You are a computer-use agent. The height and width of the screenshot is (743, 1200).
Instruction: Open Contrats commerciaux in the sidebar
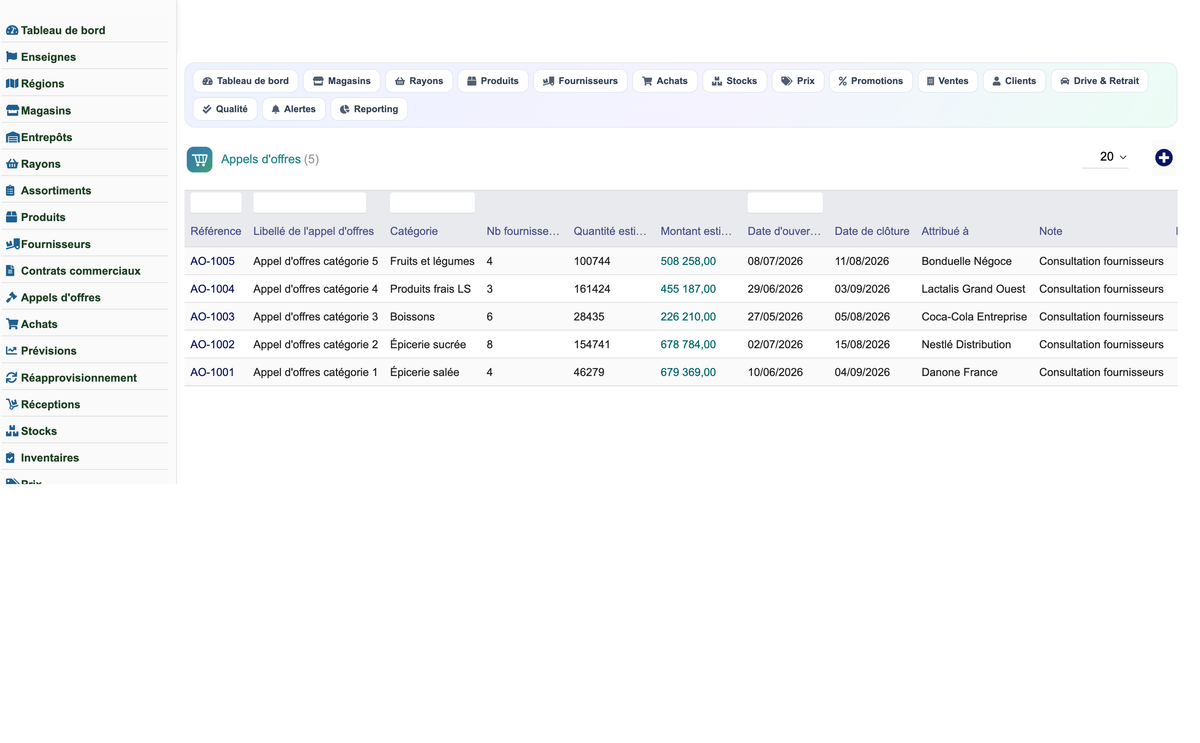(73, 271)
